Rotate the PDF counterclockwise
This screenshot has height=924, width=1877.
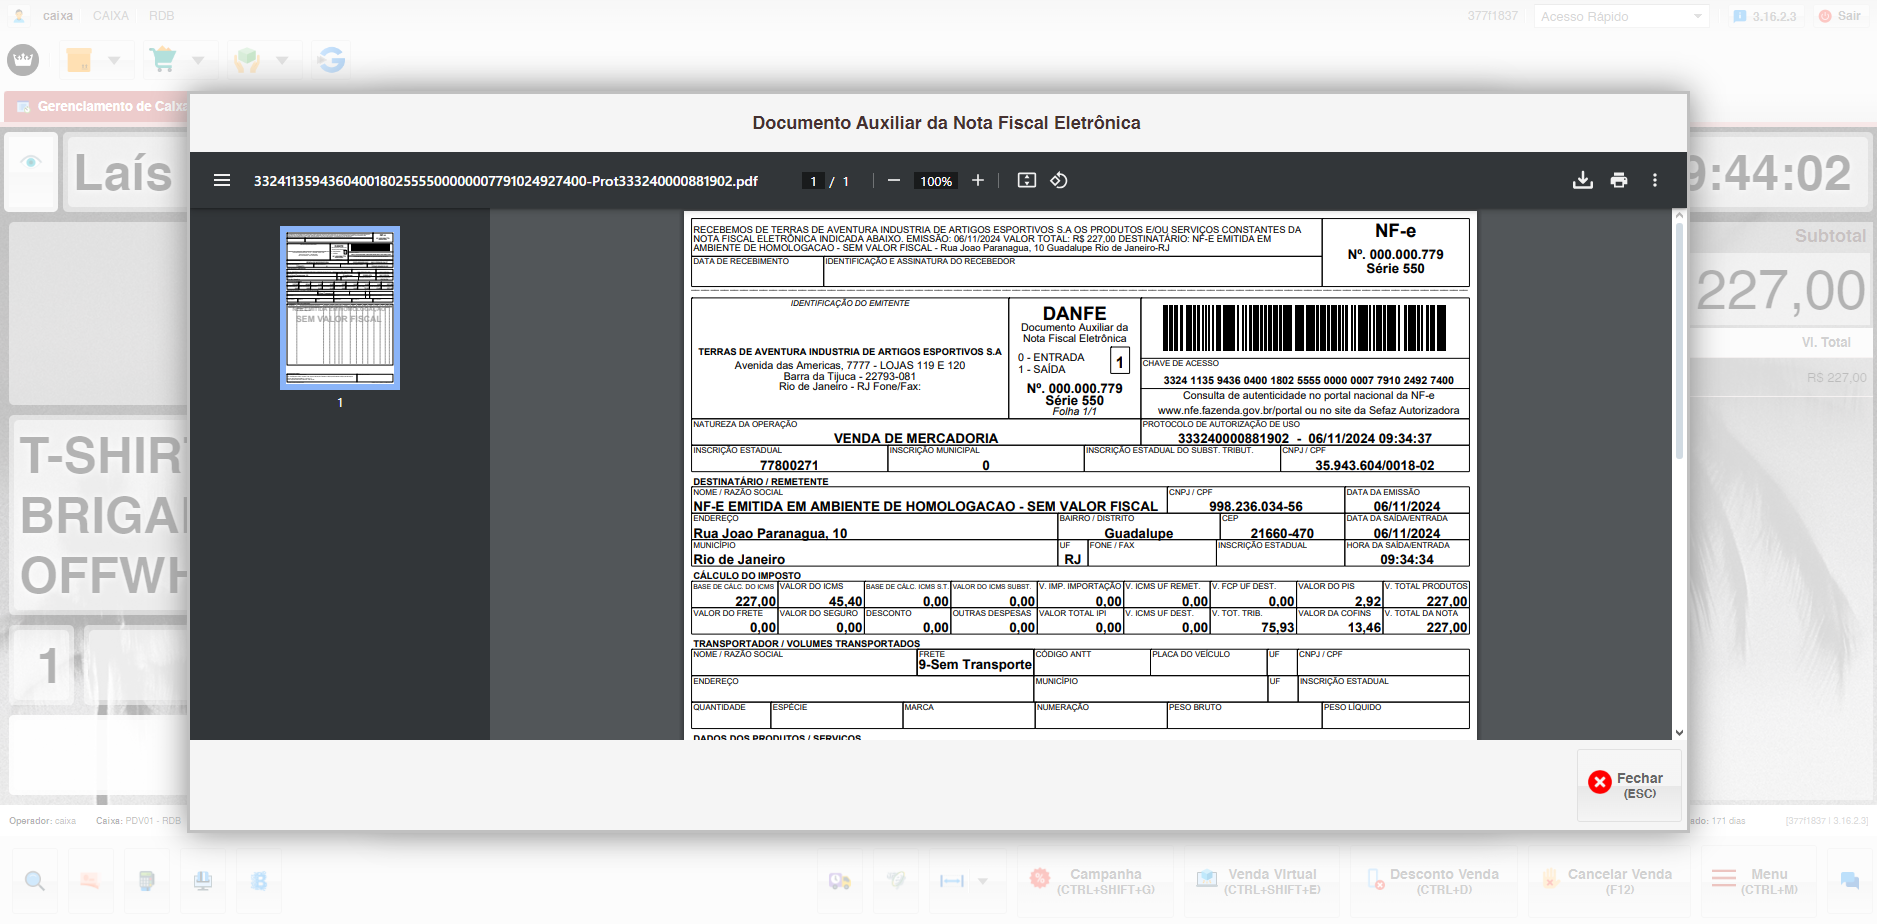pyautogui.click(x=1059, y=181)
